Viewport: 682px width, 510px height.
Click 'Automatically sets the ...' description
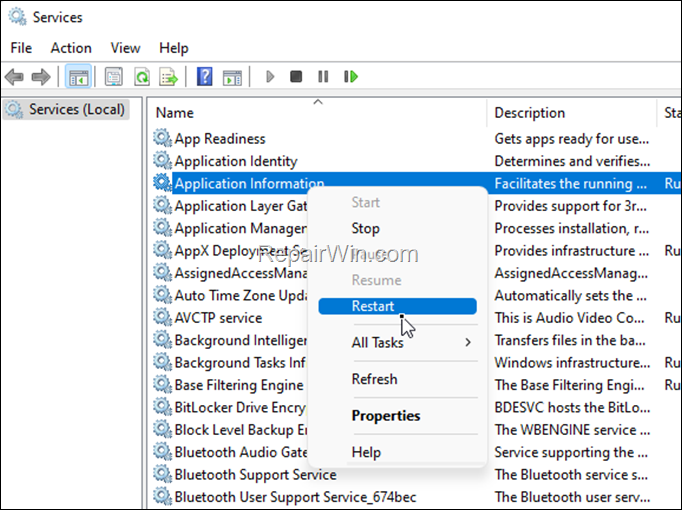tap(570, 296)
